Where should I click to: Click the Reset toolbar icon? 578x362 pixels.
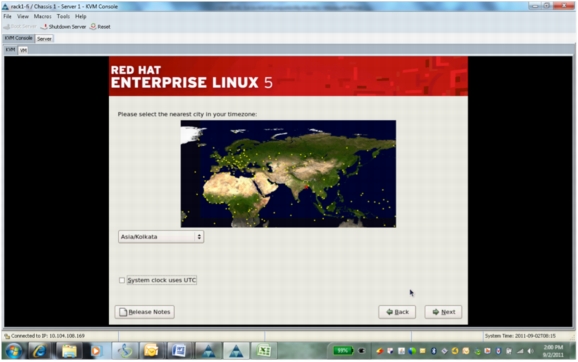tap(93, 27)
